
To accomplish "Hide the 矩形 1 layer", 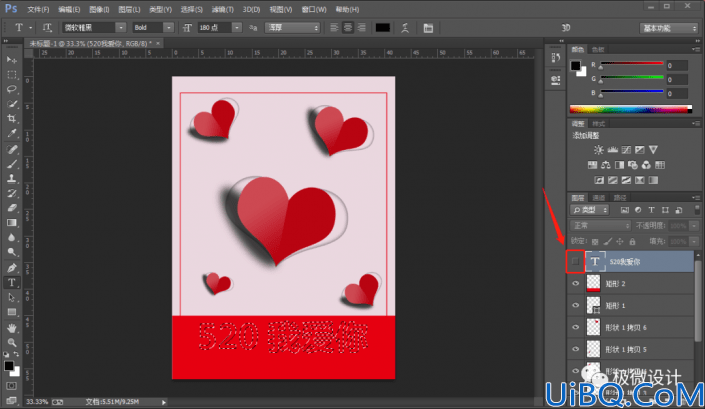I will 576,306.
